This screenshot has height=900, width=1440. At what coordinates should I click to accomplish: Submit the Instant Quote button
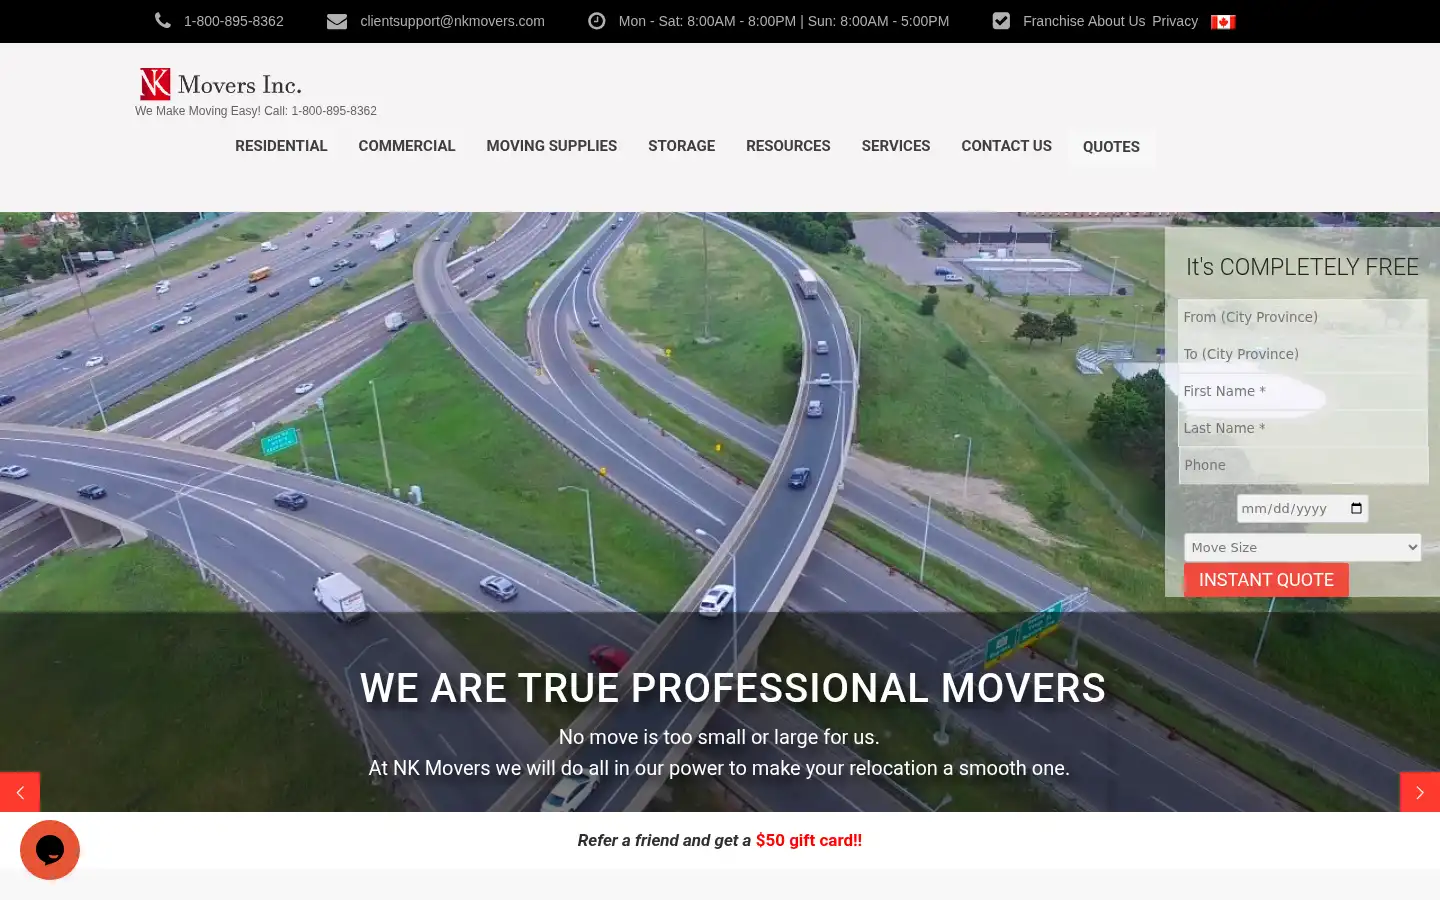1266,580
